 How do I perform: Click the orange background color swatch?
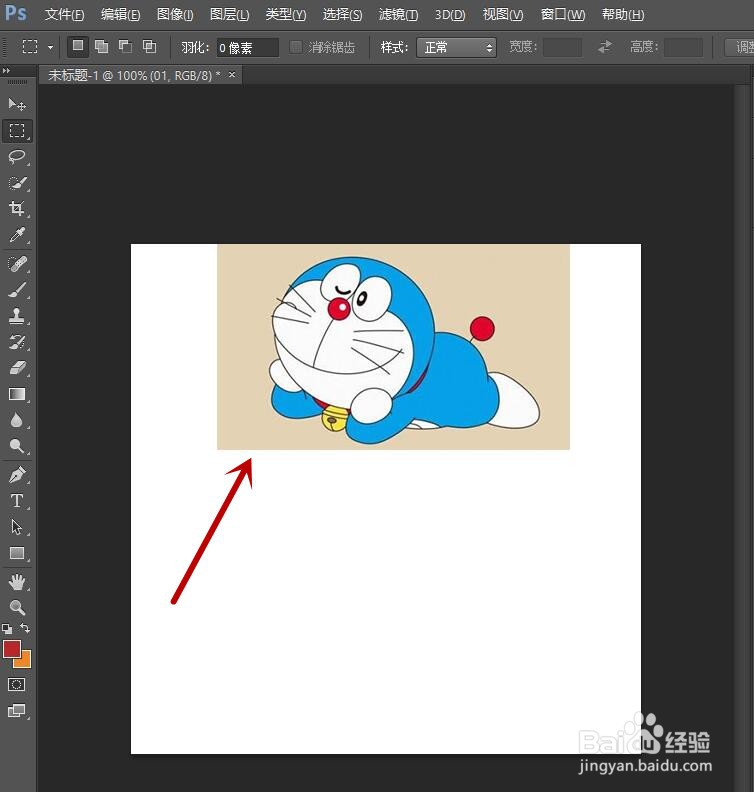[24, 661]
